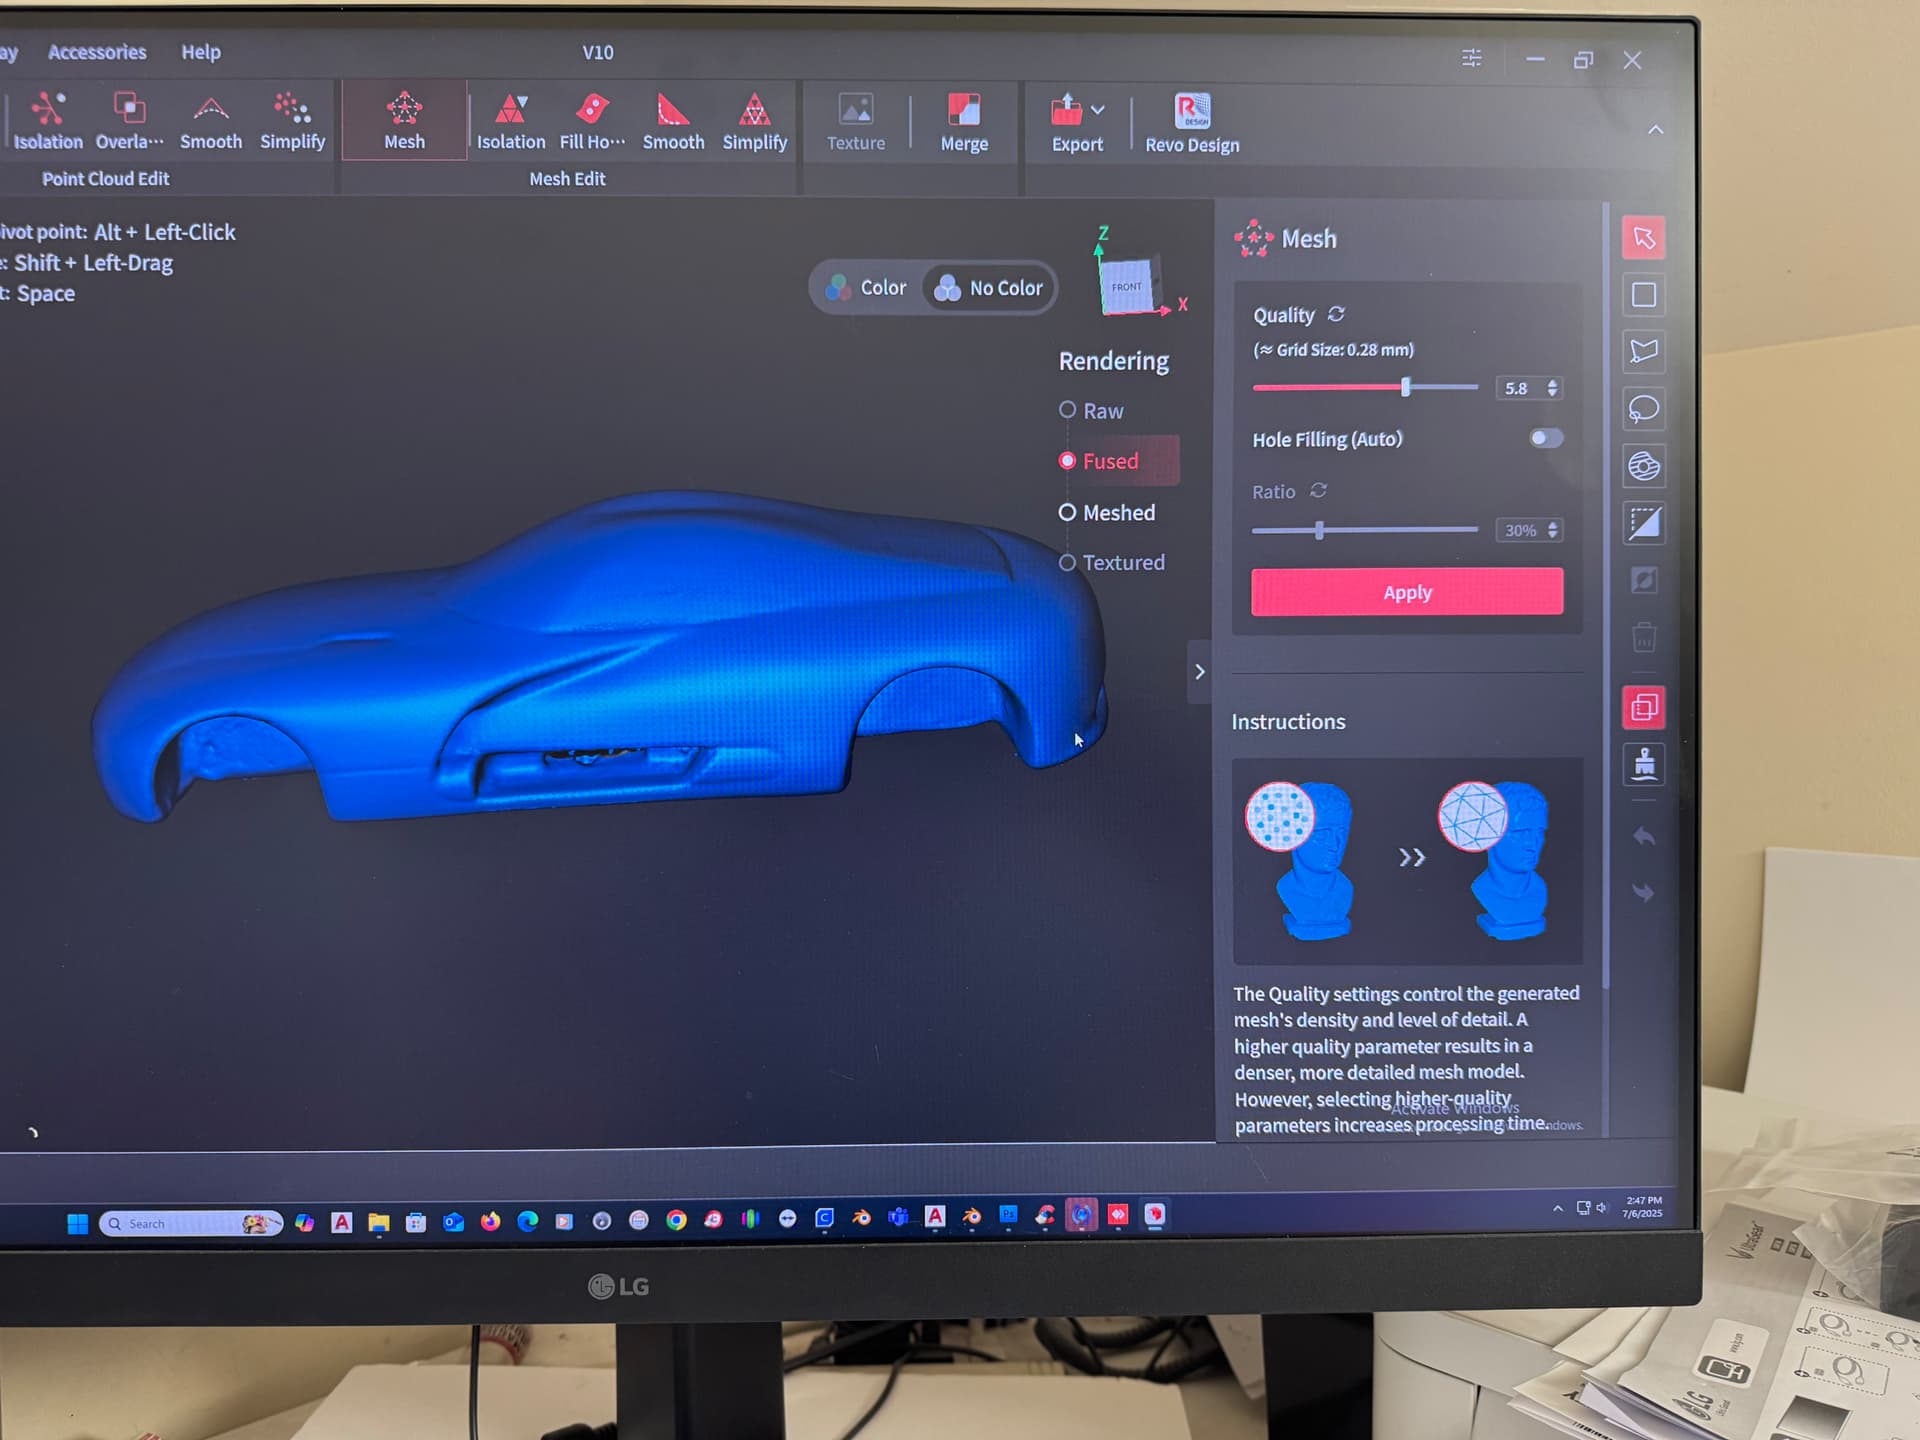Image resolution: width=1920 pixels, height=1440 pixels.
Task: Open the Overlap detection tool
Action: 129,121
